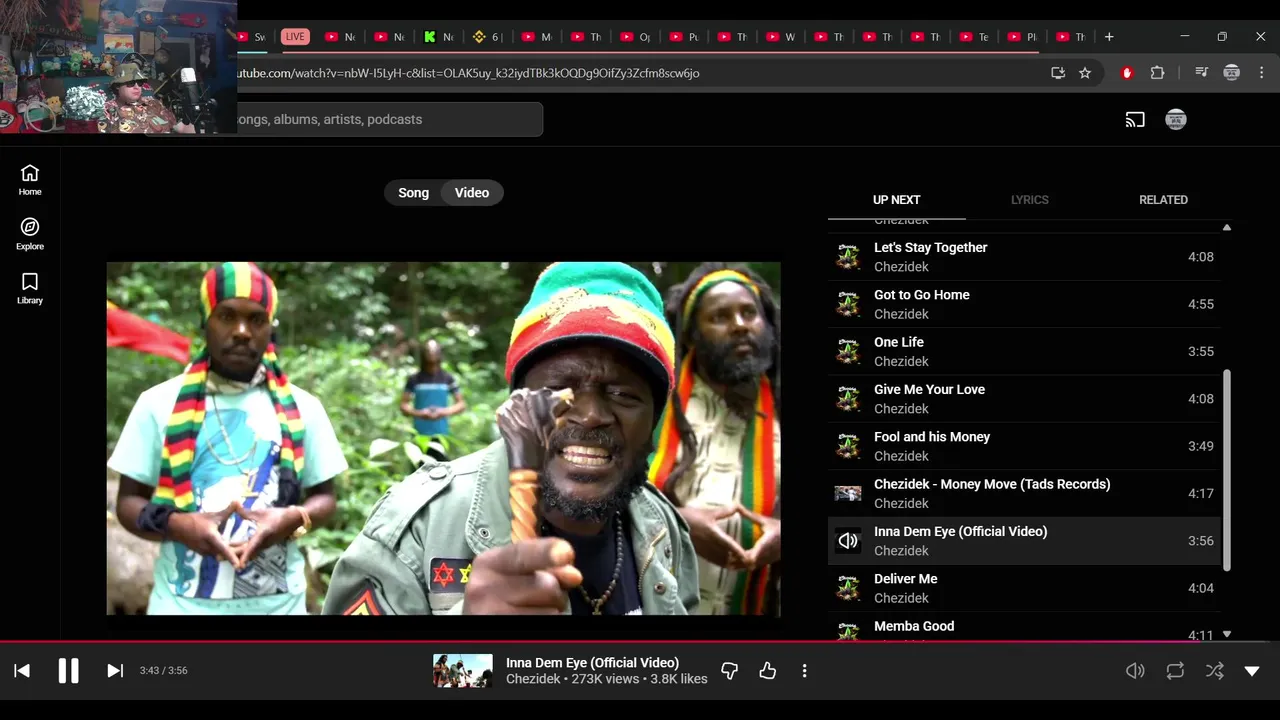Open the browser profile avatar
This screenshot has width=1280, height=720.
(1232, 73)
